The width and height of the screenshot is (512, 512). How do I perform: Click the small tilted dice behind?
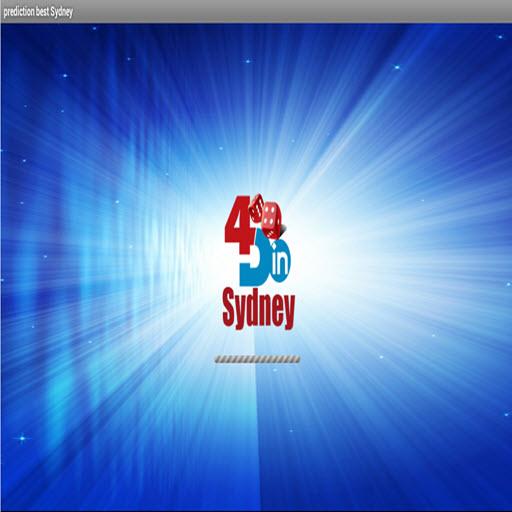pyautogui.click(x=257, y=207)
